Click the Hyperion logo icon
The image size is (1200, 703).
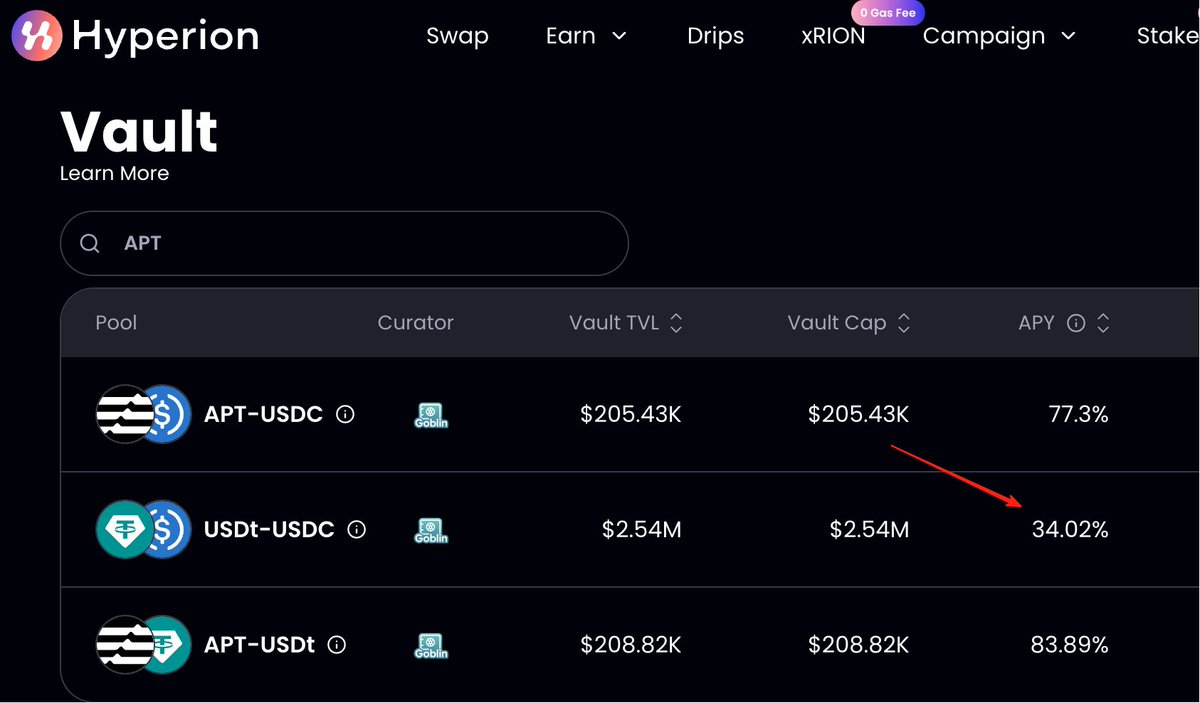click(36, 36)
